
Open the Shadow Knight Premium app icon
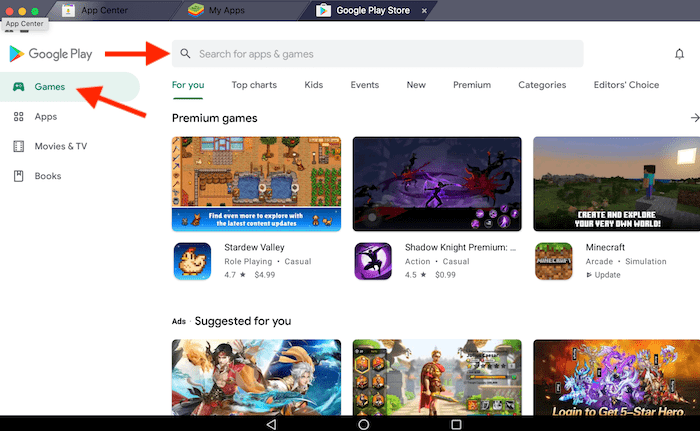(373, 261)
